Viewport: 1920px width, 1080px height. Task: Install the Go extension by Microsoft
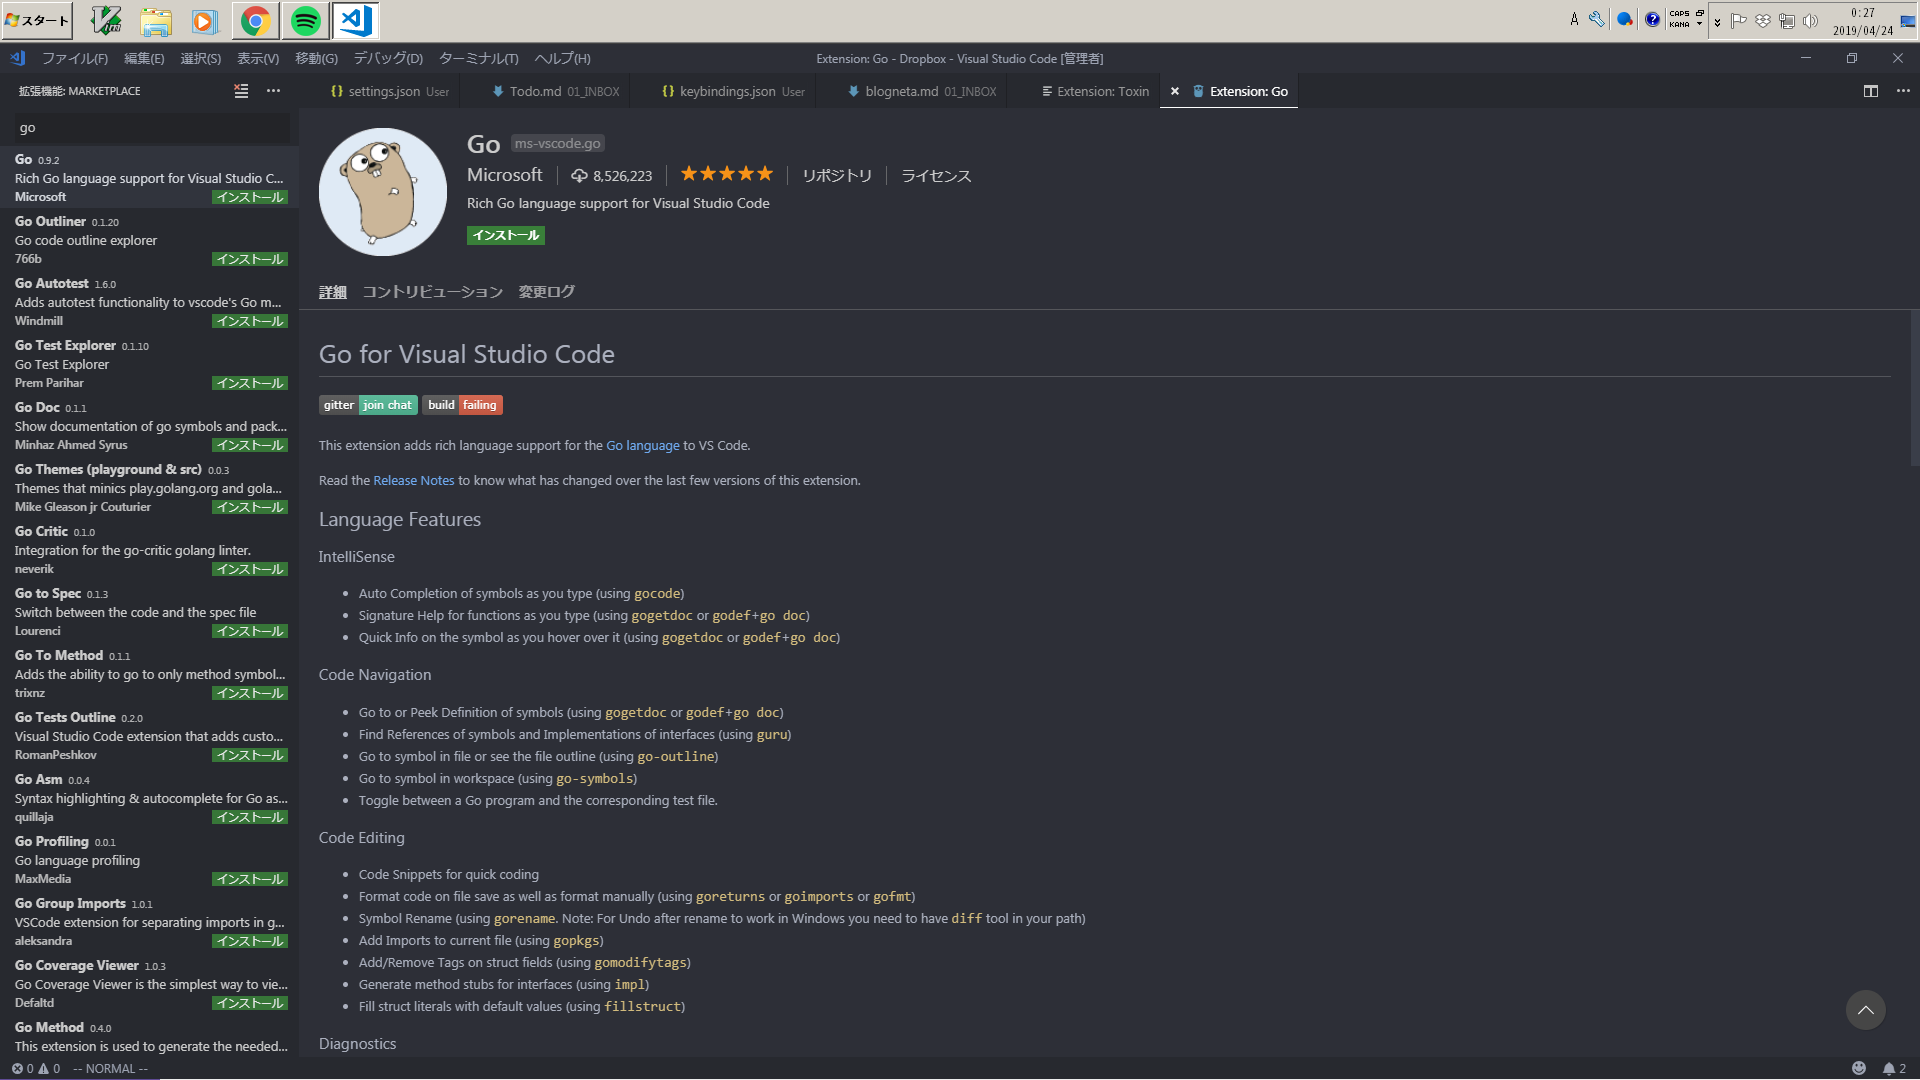click(506, 235)
